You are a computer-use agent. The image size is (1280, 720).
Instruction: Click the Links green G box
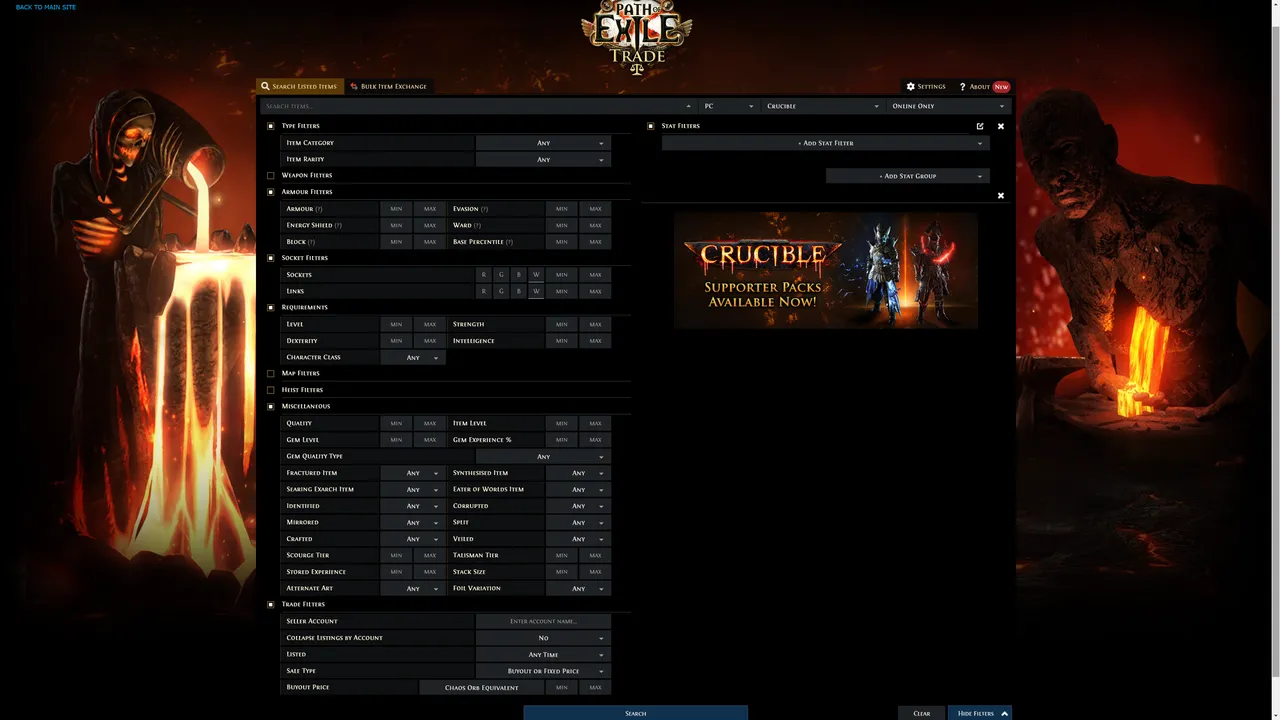501,291
